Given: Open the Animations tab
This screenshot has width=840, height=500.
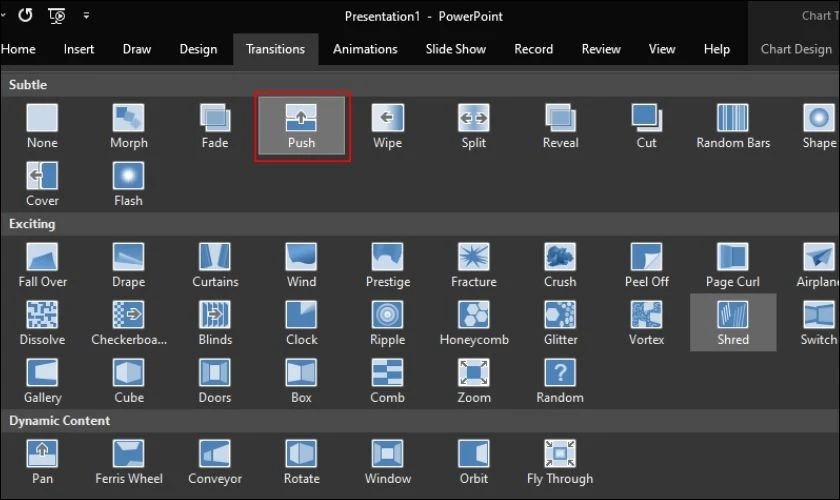Looking at the screenshot, I should coord(365,49).
